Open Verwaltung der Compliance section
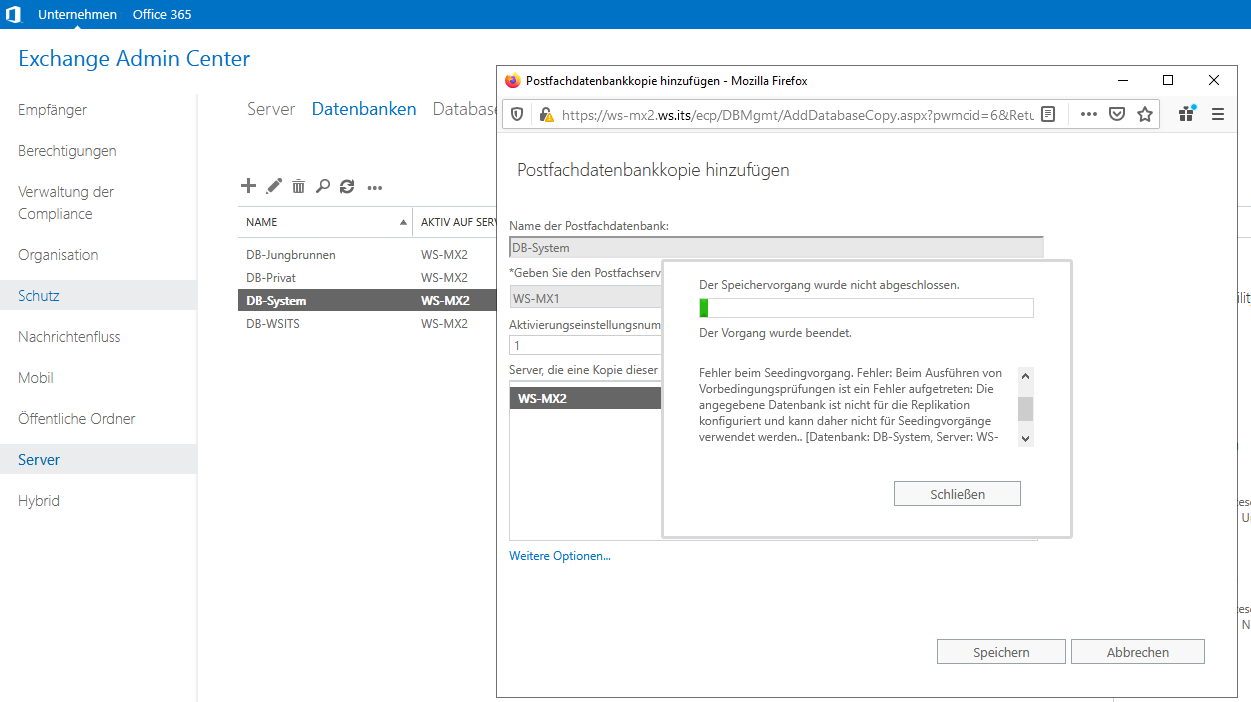Viewport: 1251px width, 702px height. 66,203
